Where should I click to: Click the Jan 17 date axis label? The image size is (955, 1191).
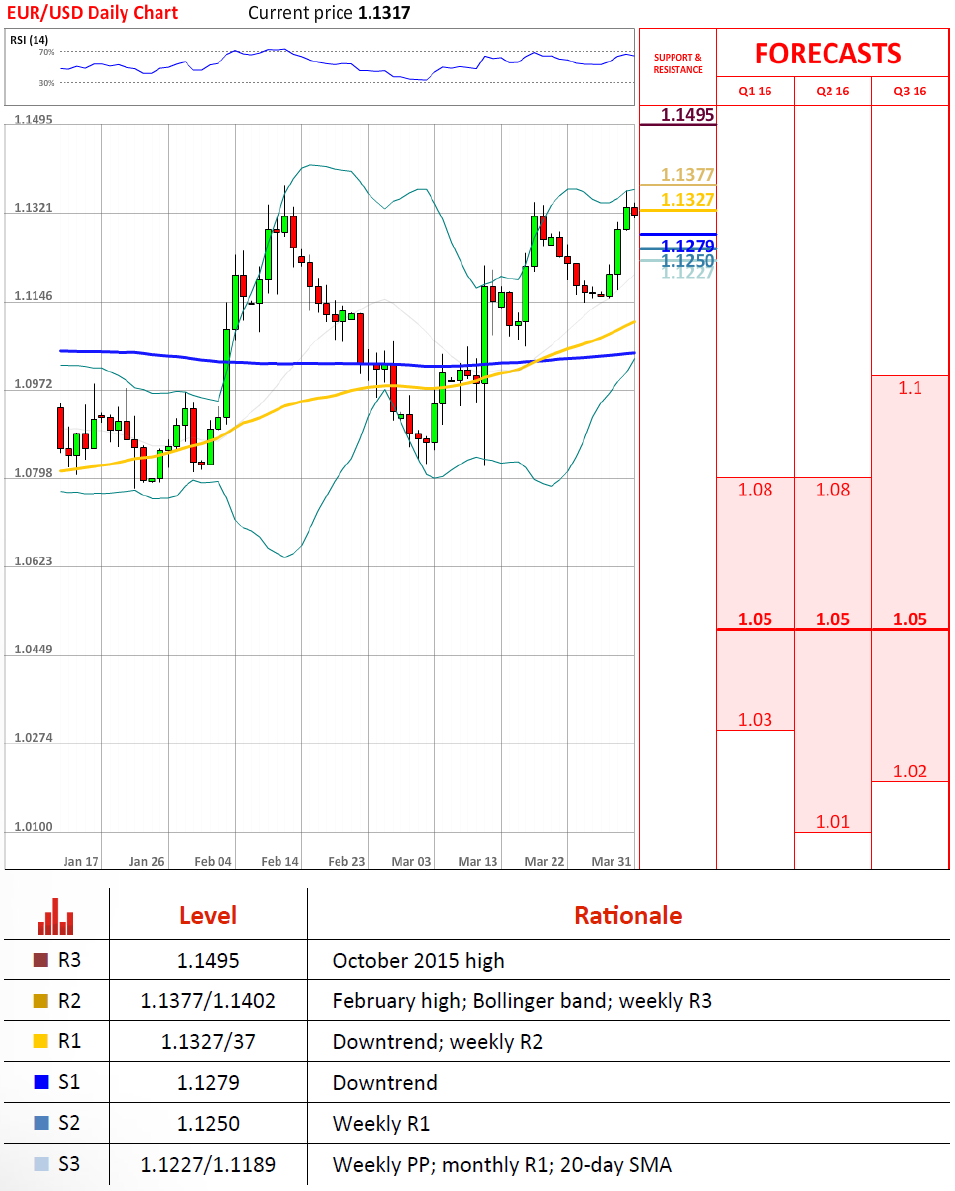[x=81, y=861]
